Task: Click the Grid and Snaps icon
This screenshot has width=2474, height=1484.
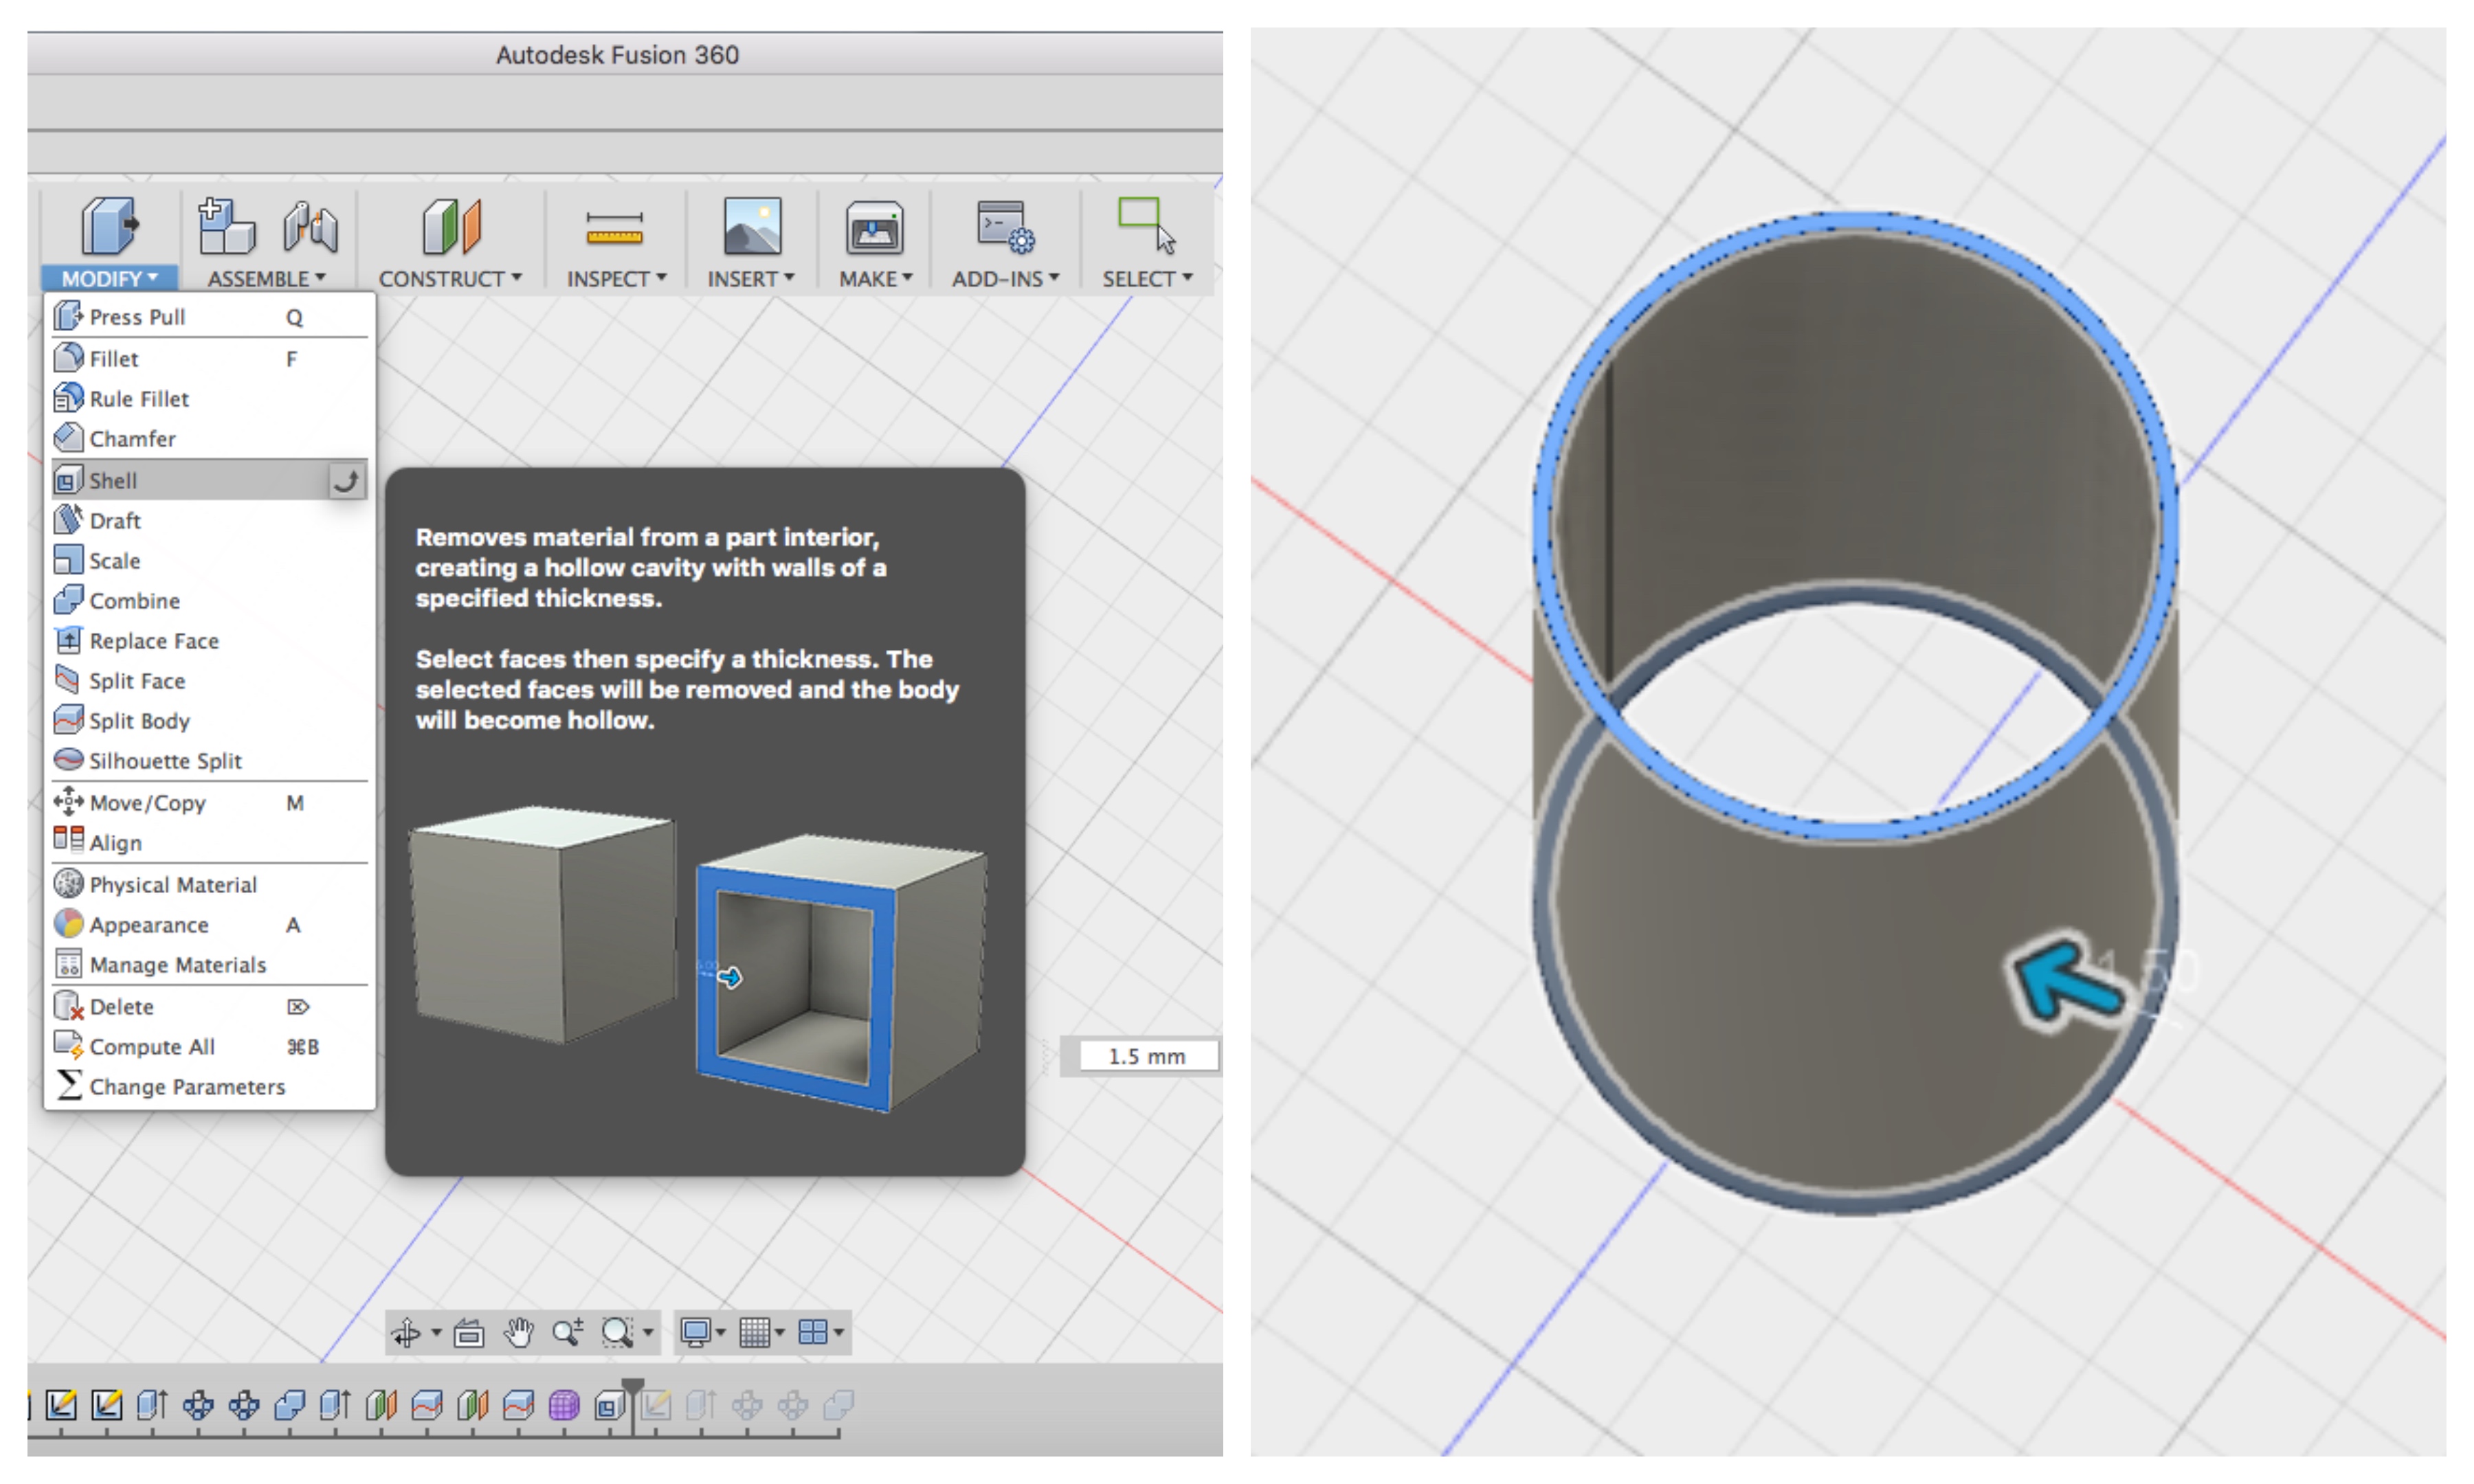Action: click(x=754, y=1332)
